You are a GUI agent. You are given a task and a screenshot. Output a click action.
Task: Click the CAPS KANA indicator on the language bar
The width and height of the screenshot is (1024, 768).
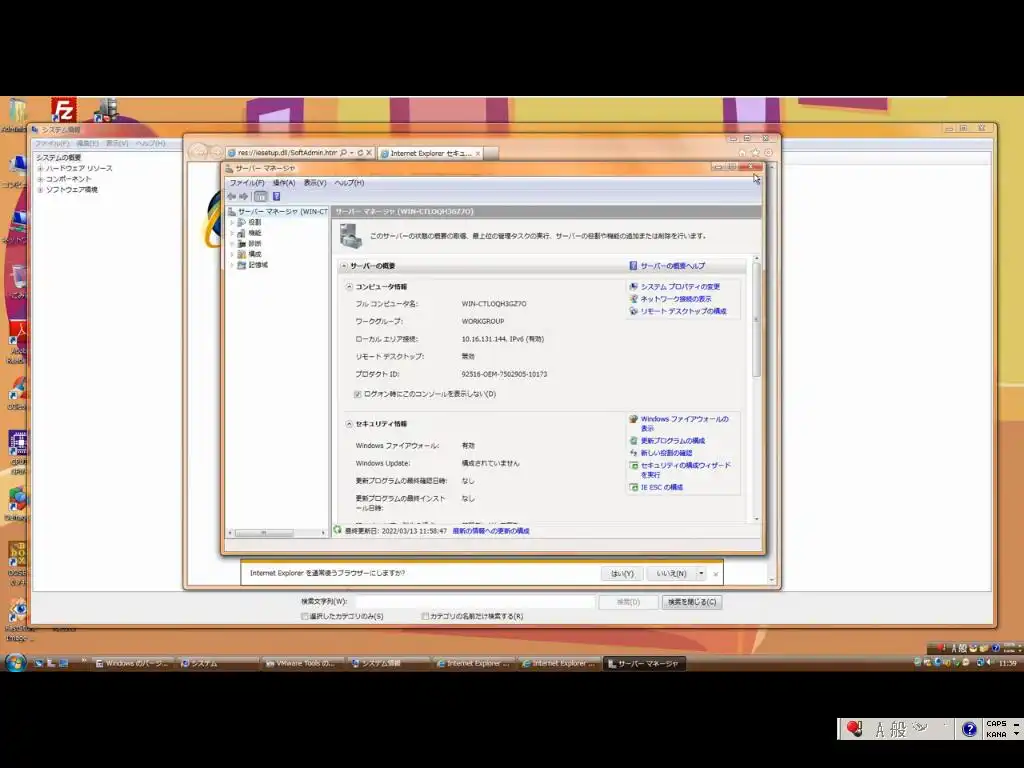point(996,729)
